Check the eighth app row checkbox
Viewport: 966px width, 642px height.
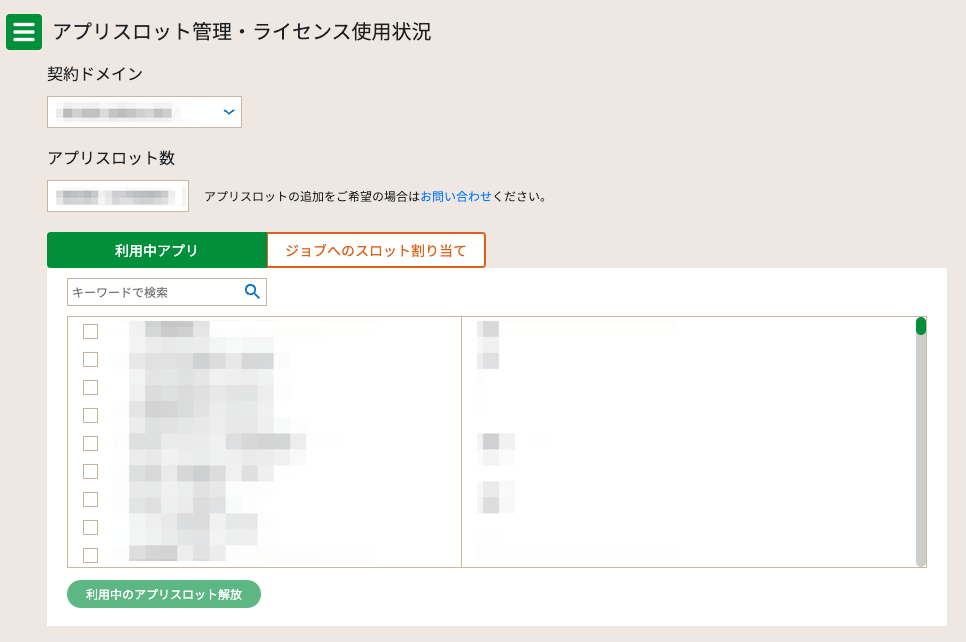click(x=91, y=527)
